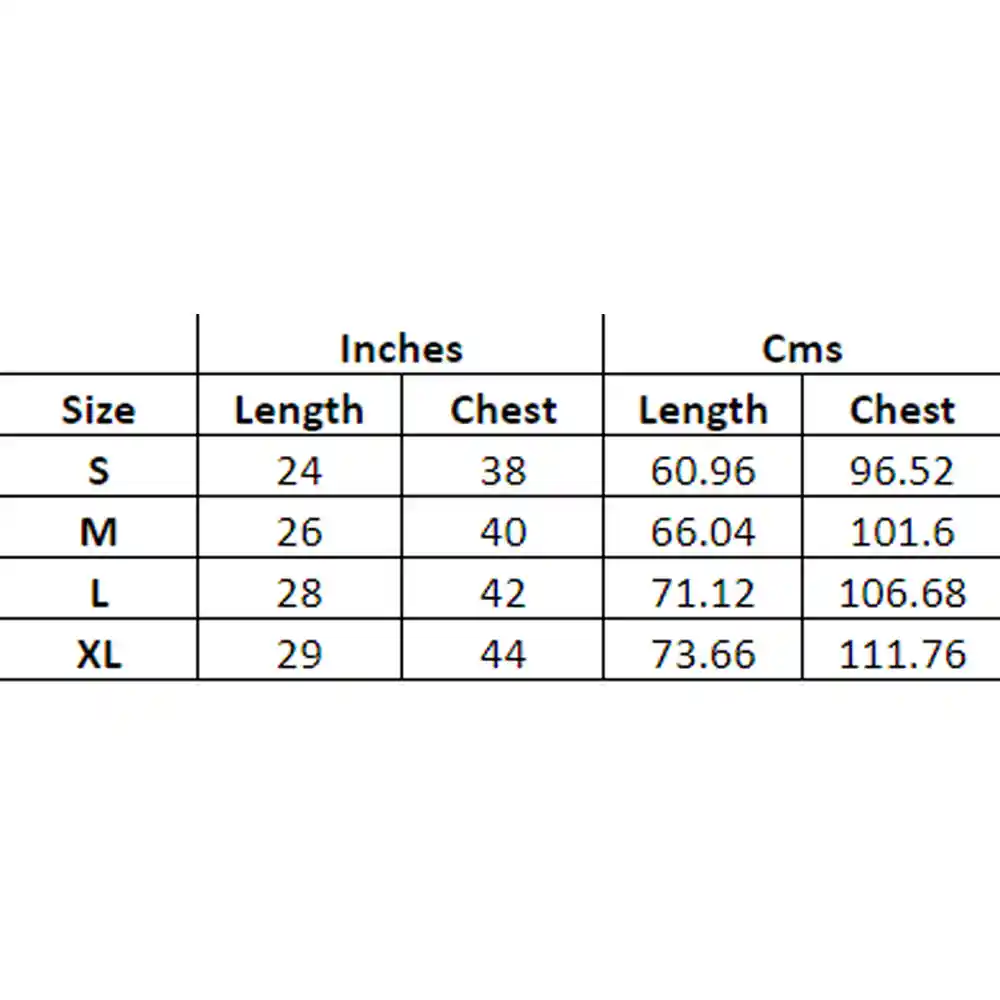
Task: Click the 111.76 chest cell
Action: point(902,650)
